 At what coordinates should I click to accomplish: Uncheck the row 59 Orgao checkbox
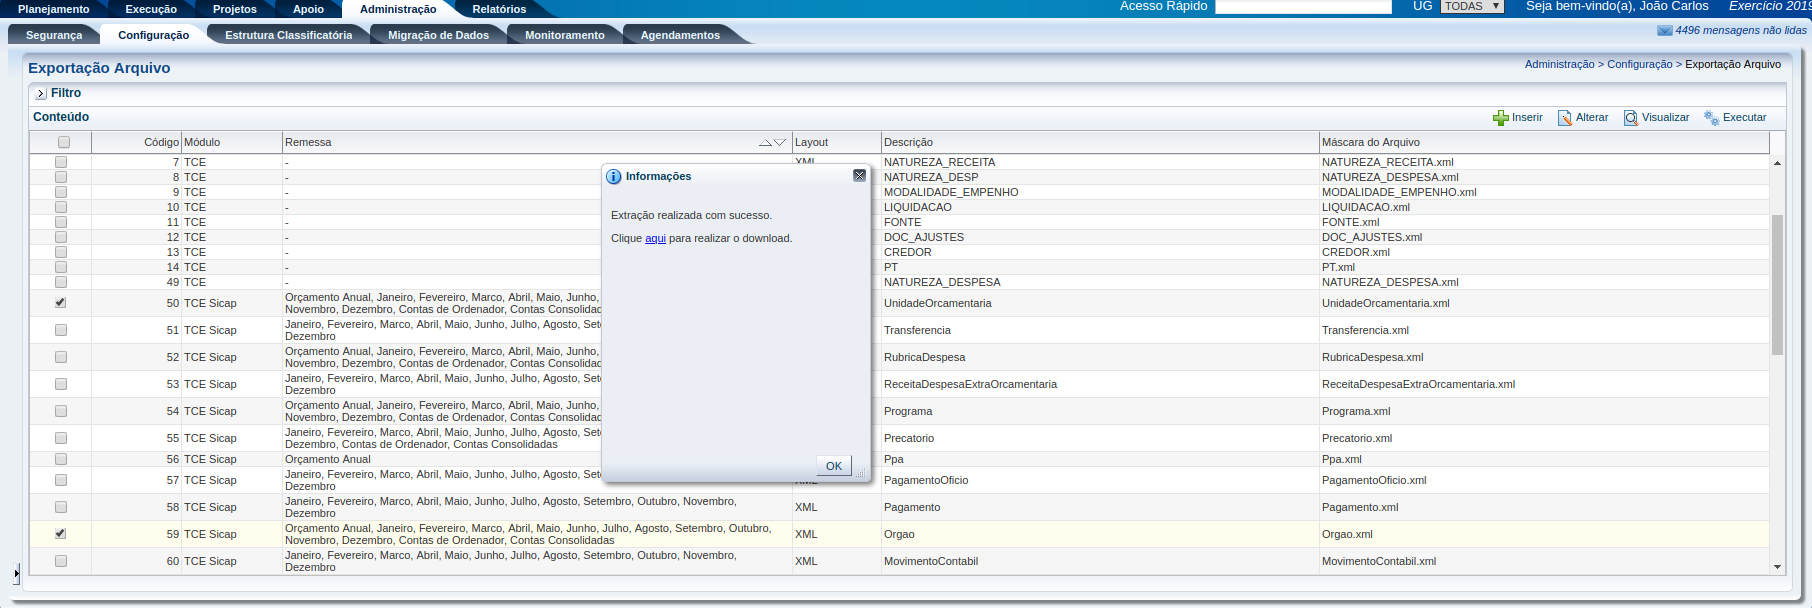[x=61, y=534]
